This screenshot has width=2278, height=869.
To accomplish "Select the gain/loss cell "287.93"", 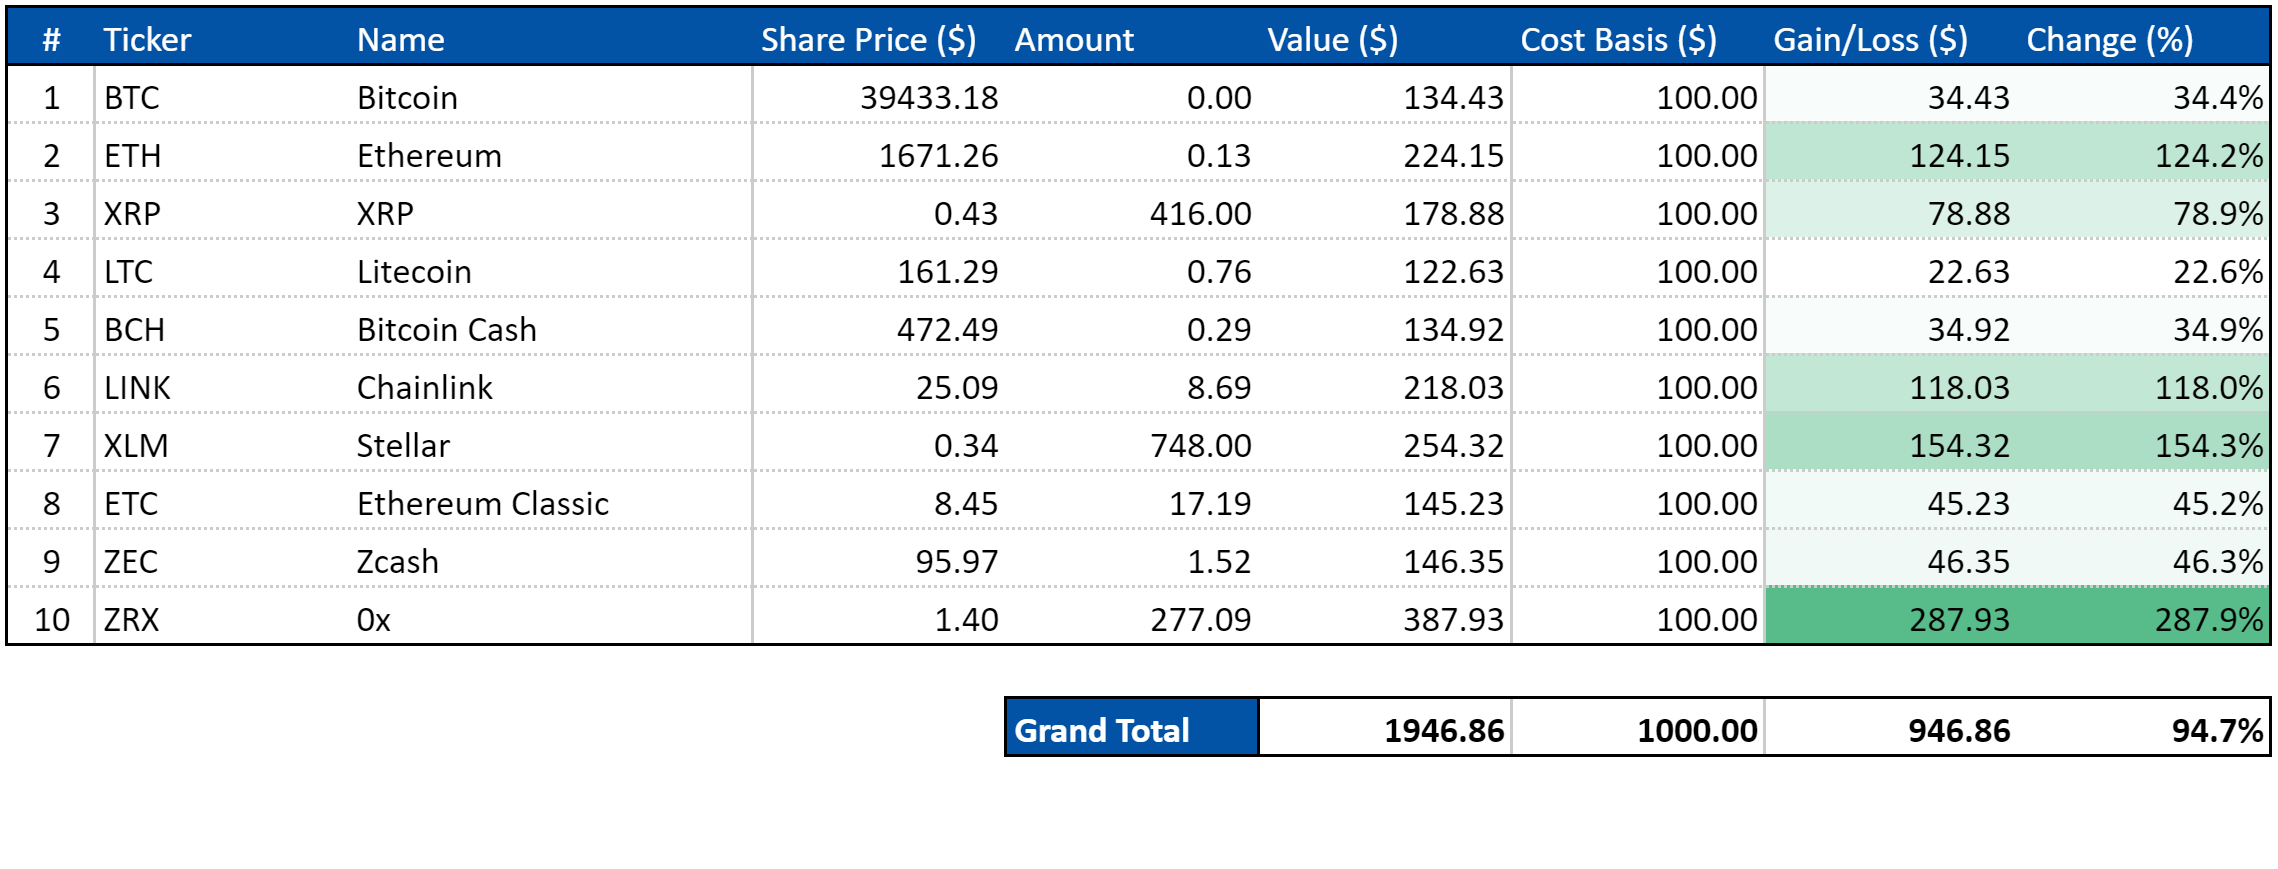I will pyautogui.click(x=1960, y=620).
